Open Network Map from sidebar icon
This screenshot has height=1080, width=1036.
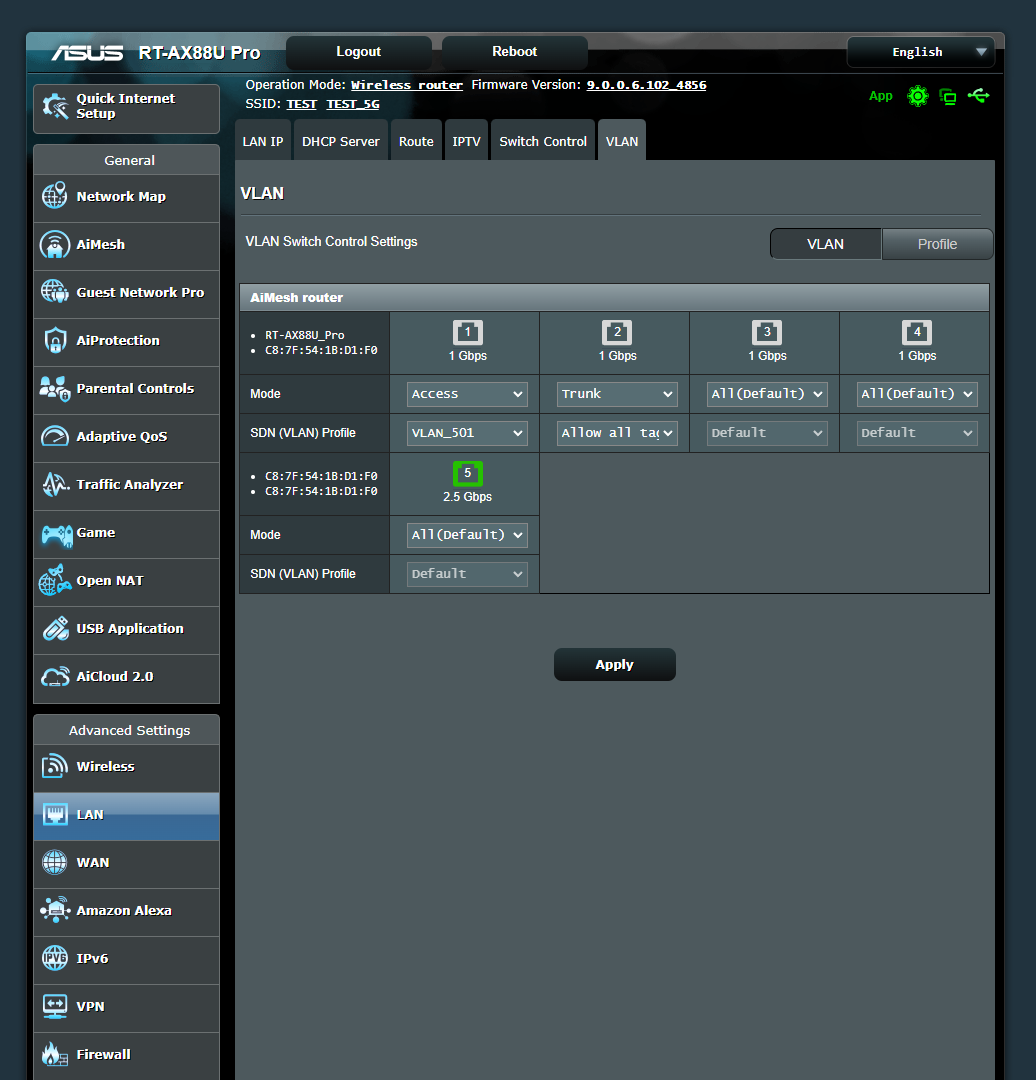(x=55, y=196)
